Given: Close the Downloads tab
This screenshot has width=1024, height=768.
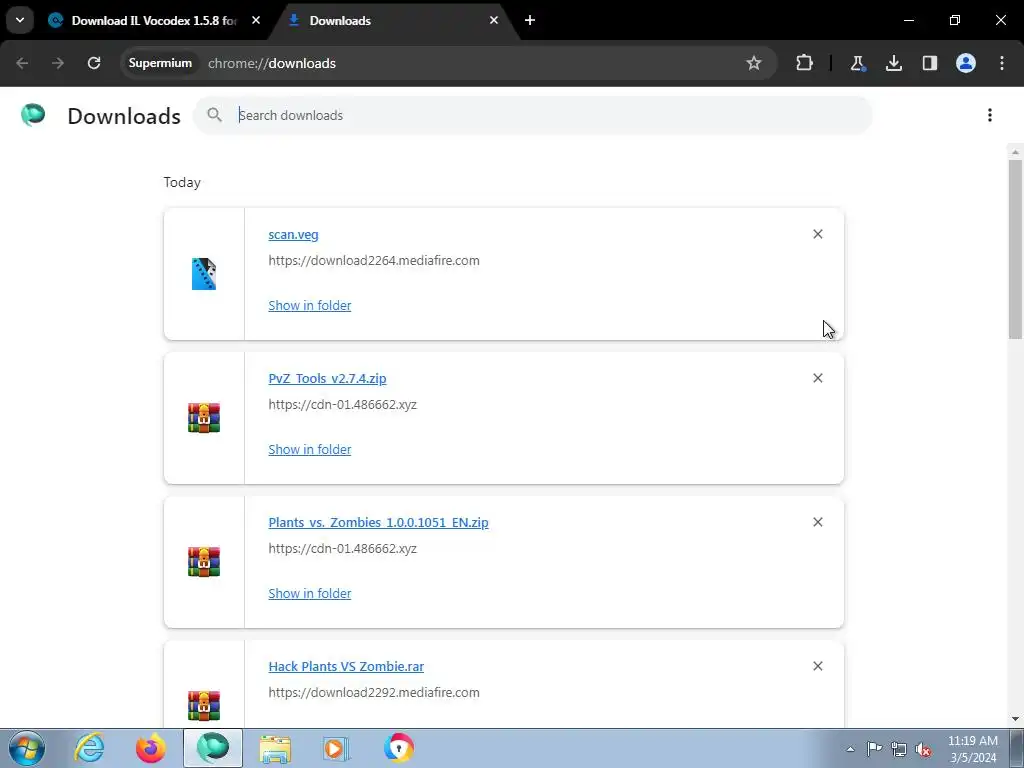Looking at the screenshot, I should pyautogui.click(x=494, y=20).
